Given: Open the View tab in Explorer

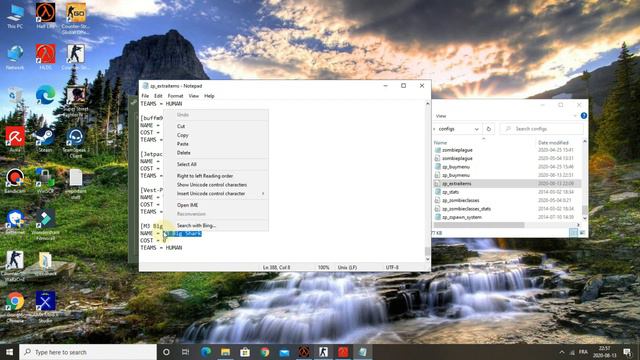Looking at the screenshot, I should point(441,116).
